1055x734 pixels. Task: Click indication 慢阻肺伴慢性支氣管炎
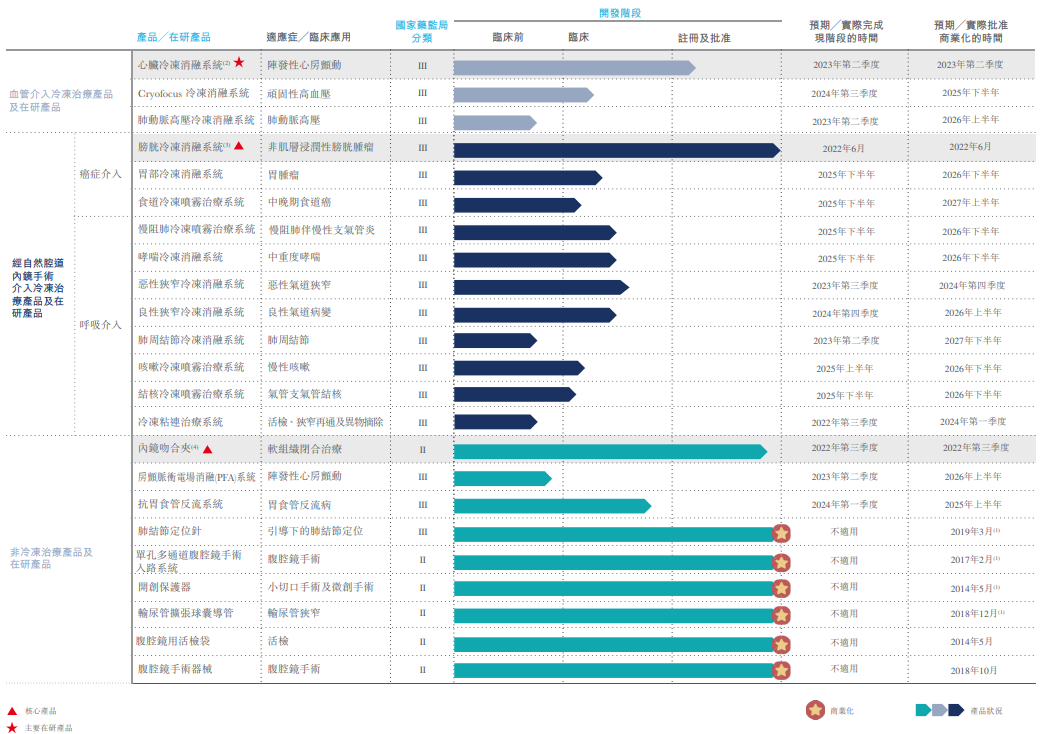(322, 230)
